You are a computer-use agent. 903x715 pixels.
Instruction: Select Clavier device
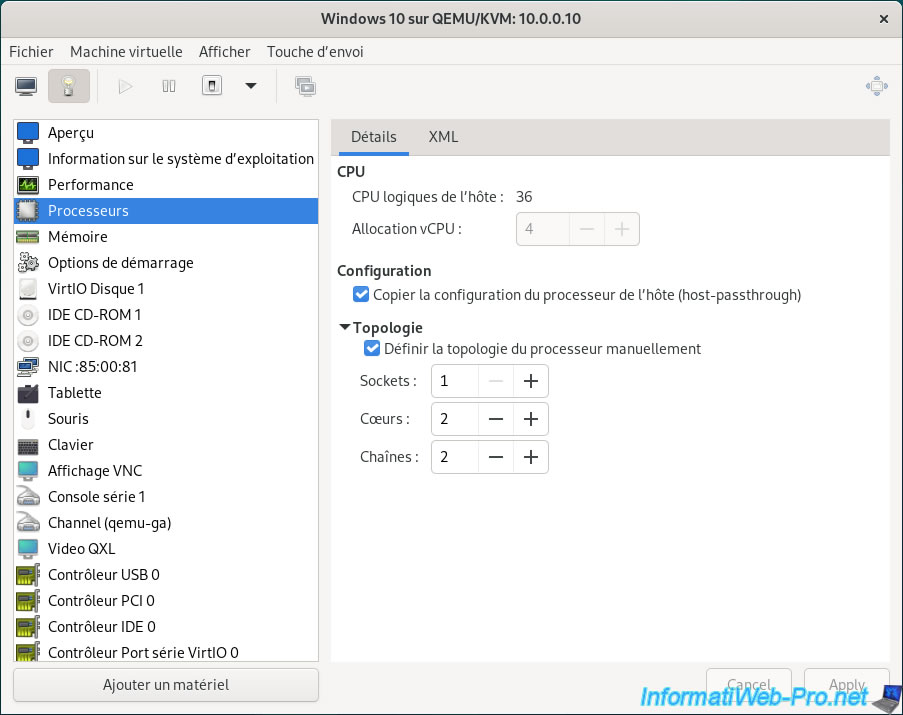tap(166, 445)
